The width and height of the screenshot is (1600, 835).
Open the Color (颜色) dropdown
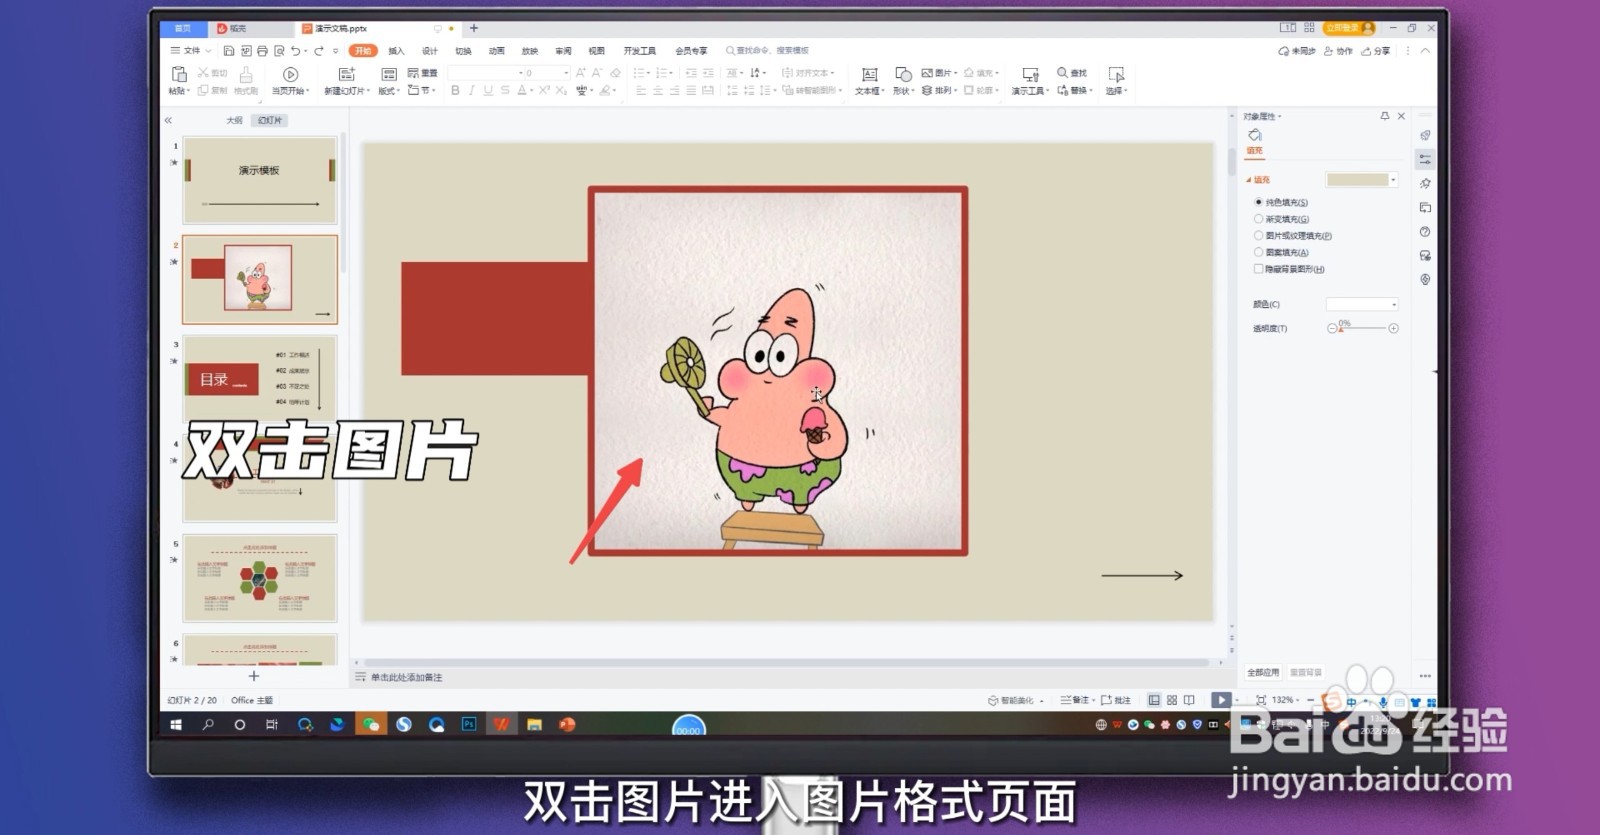point(1362,304)
